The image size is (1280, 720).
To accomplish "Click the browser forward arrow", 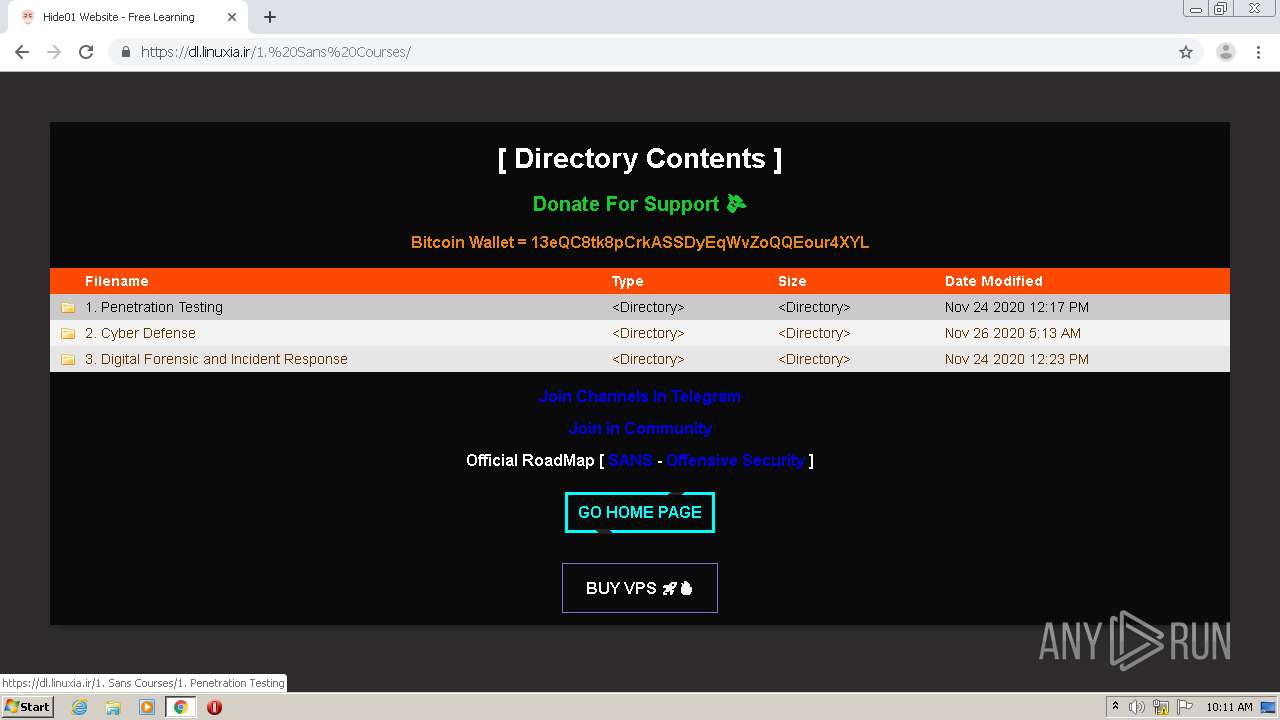I will [54, 52].
